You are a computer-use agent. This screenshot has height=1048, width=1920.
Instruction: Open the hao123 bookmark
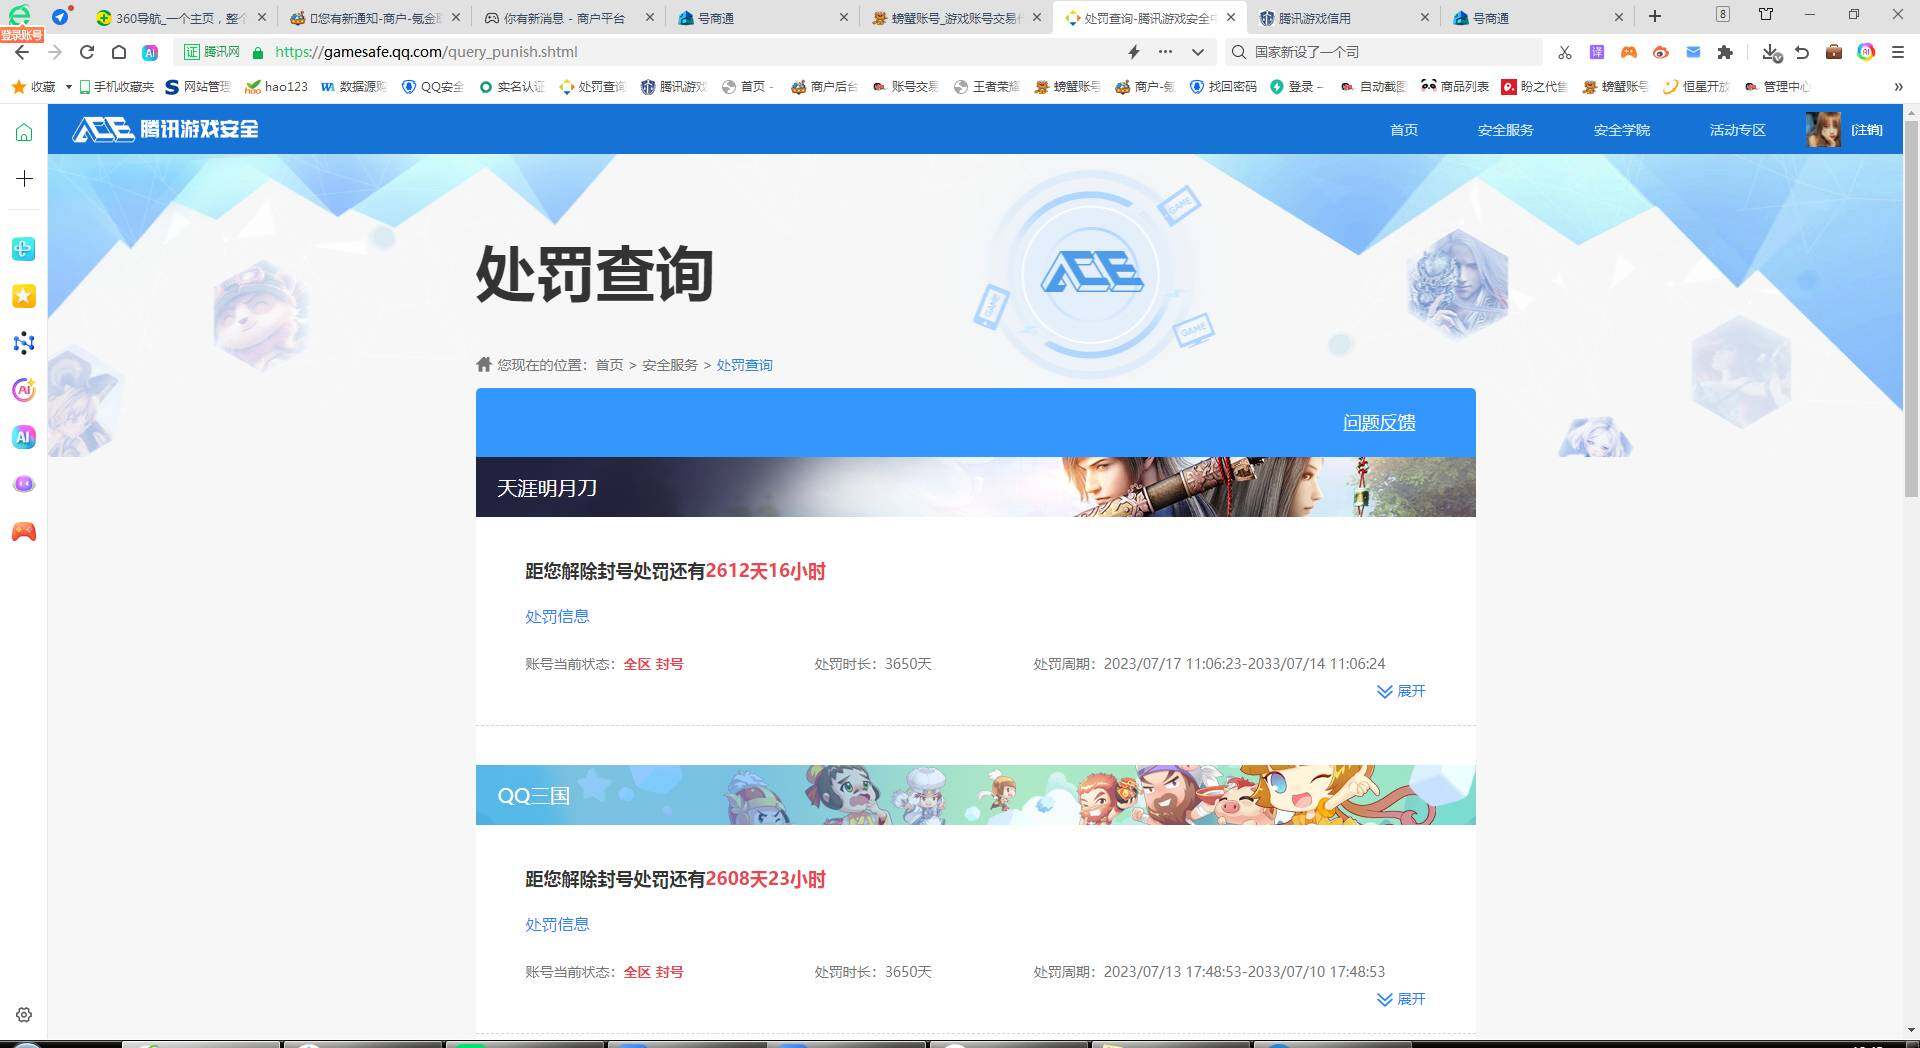(277, 87)
